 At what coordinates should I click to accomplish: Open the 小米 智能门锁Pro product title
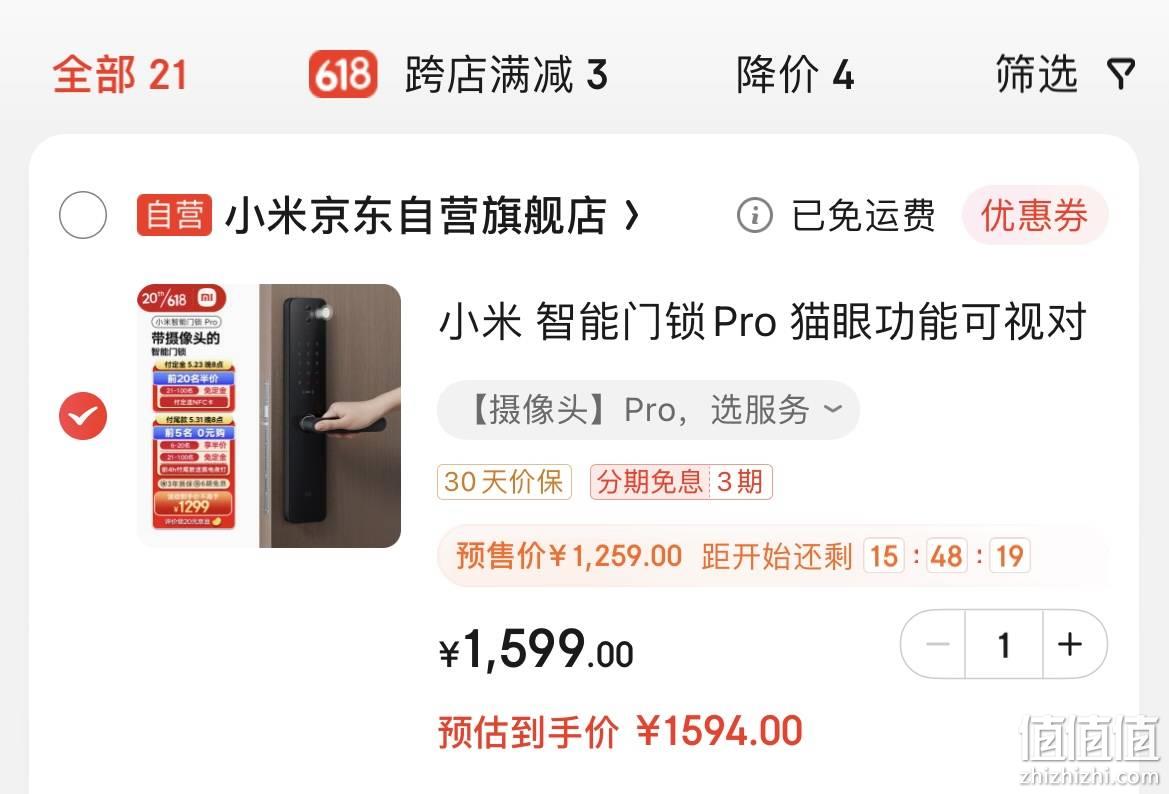tap(763, 321)
